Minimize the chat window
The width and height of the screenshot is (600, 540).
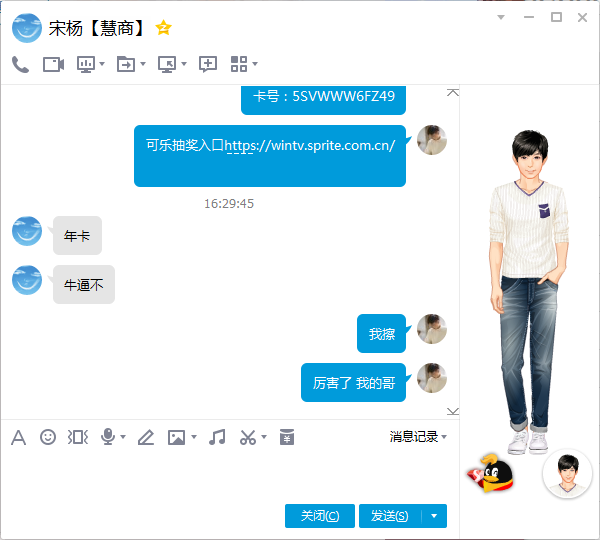[529, 17]
